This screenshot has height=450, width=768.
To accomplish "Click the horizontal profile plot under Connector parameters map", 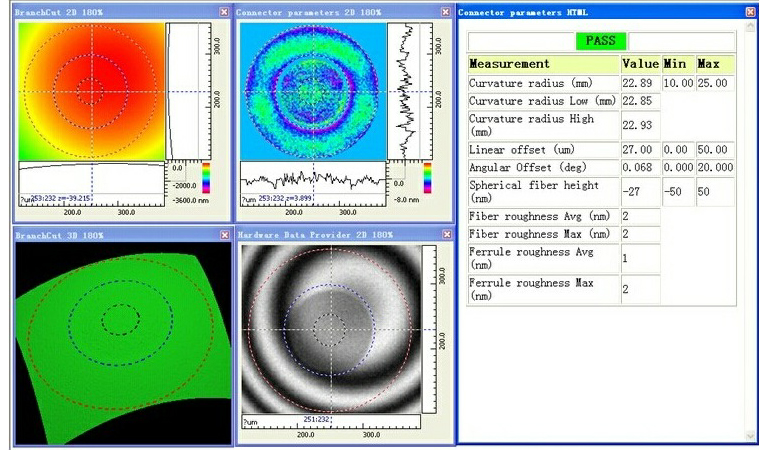I will [312, 180].
